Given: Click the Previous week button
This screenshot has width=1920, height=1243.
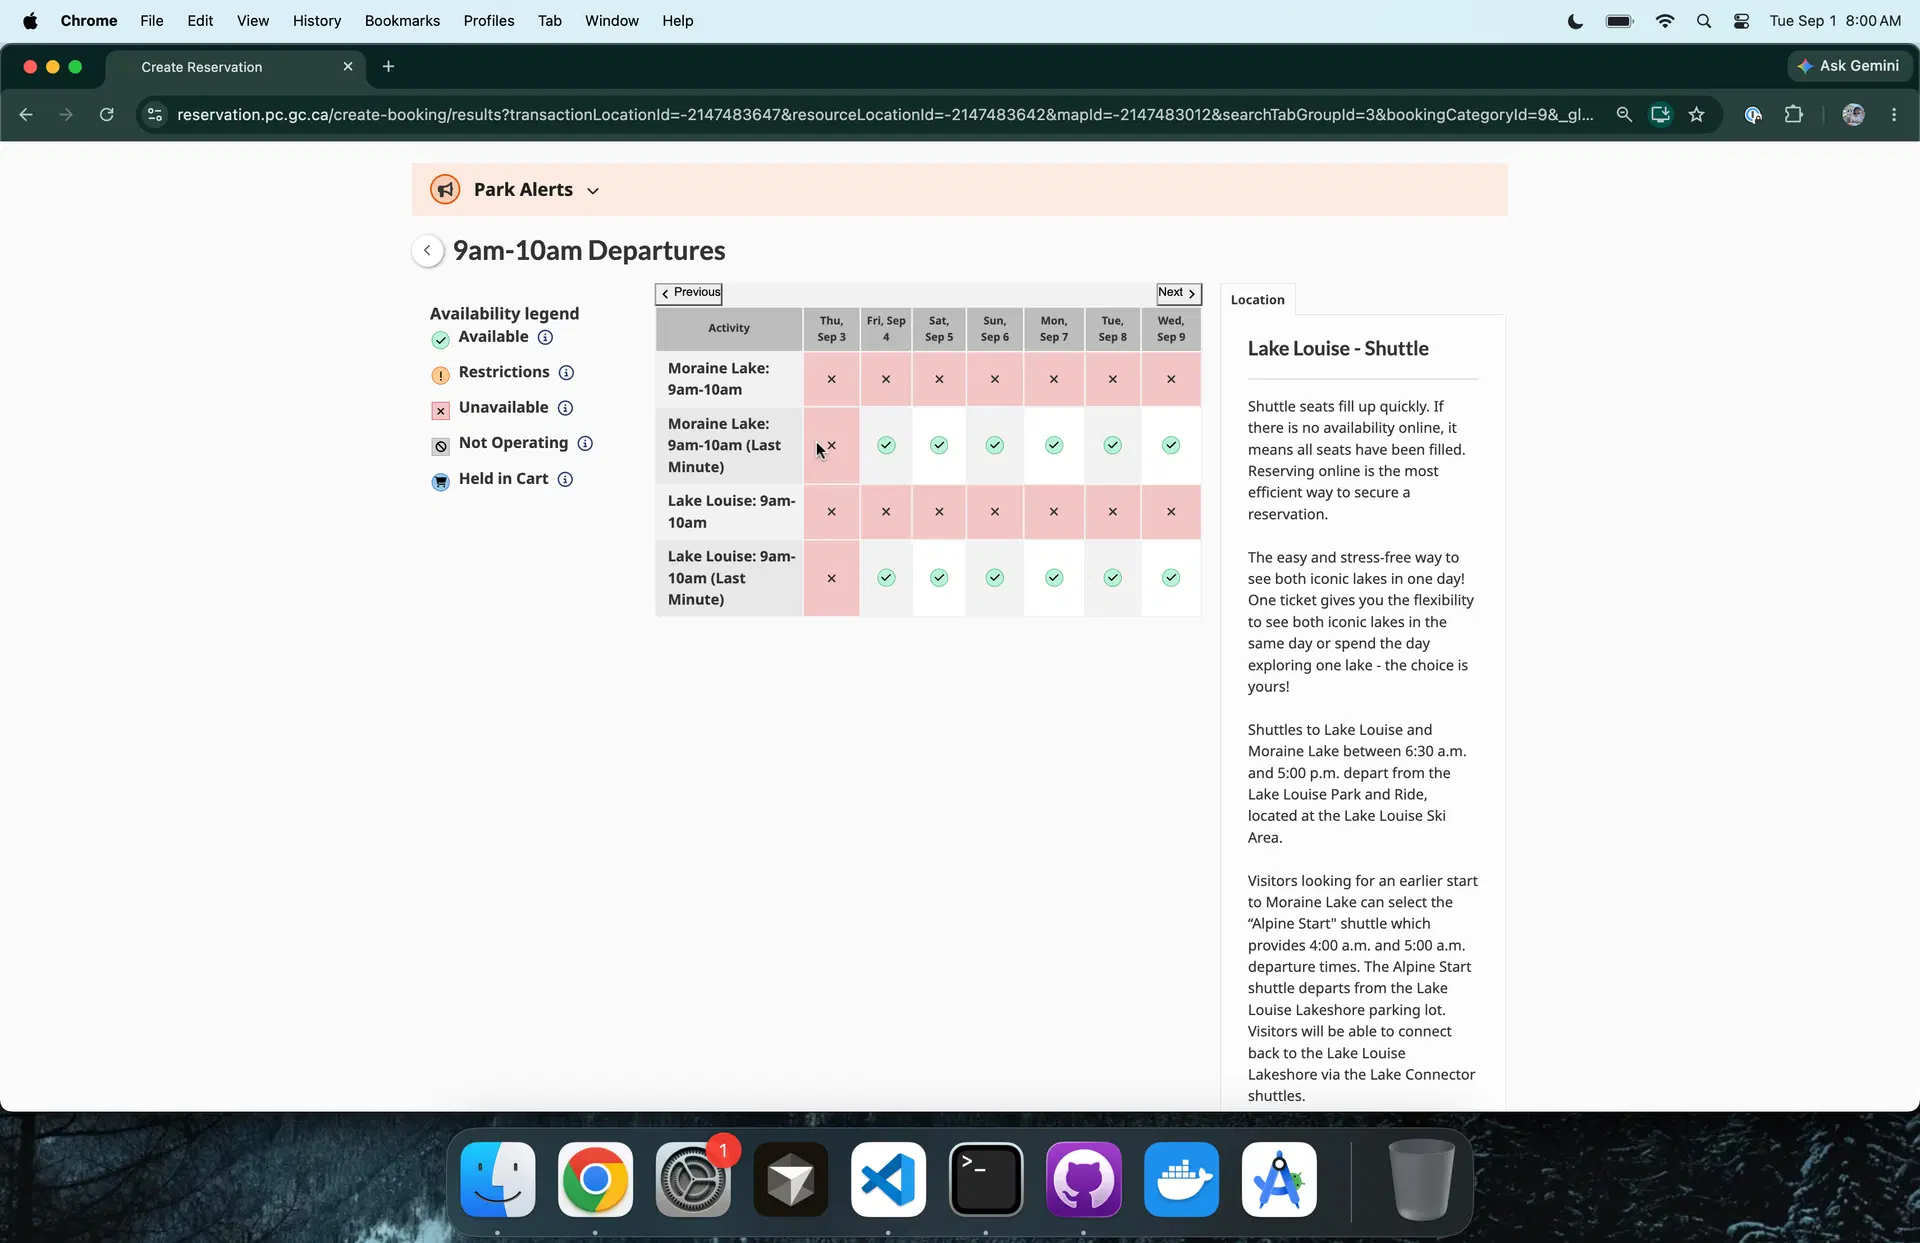Looking at the screenshot, I should [689, 293].
